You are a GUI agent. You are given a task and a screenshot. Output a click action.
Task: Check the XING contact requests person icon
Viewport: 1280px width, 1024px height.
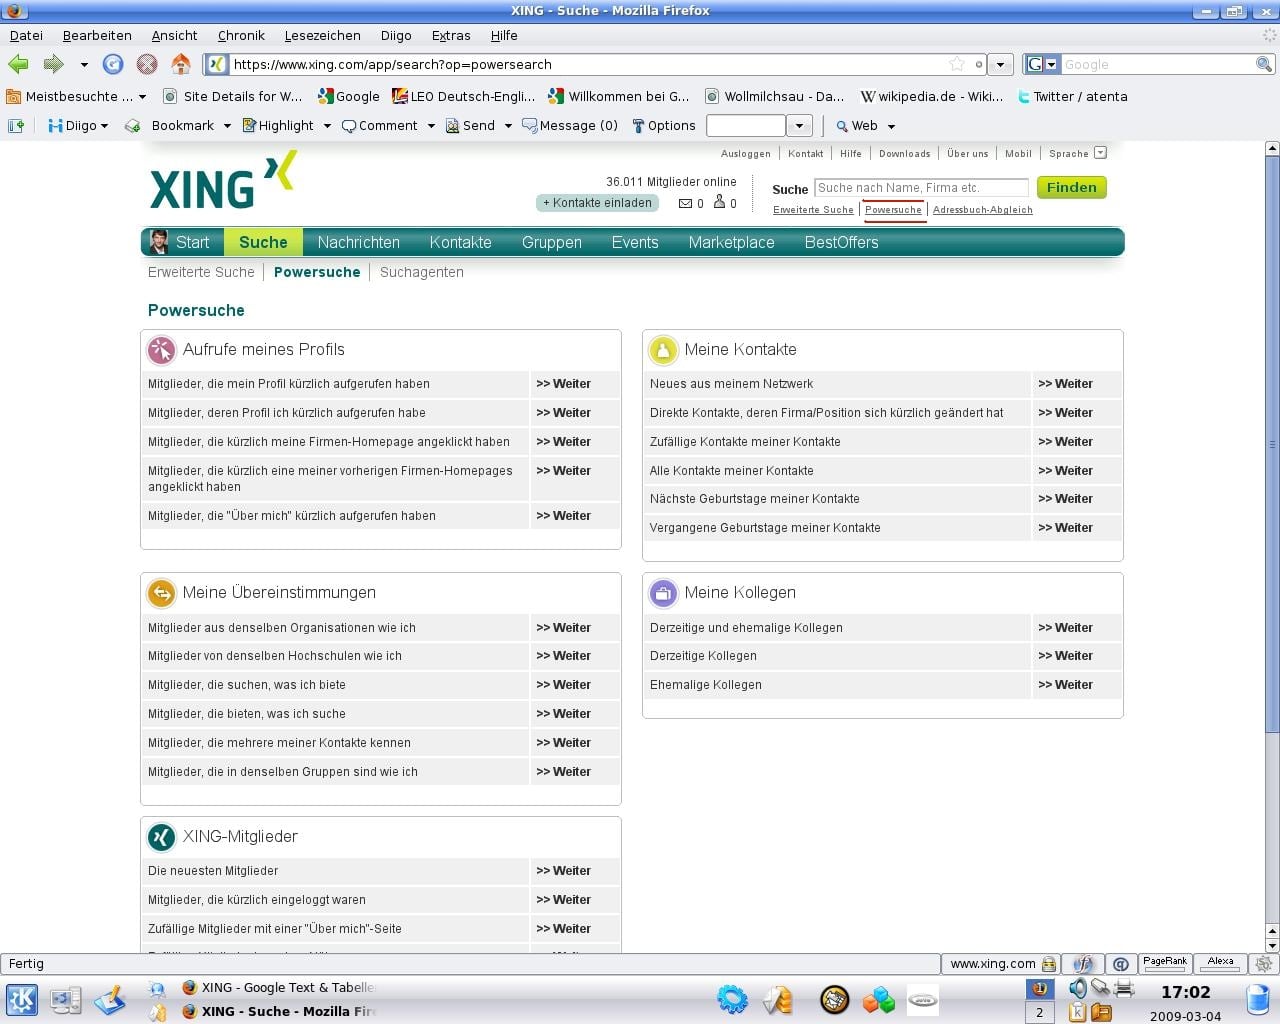click(719, 202)
